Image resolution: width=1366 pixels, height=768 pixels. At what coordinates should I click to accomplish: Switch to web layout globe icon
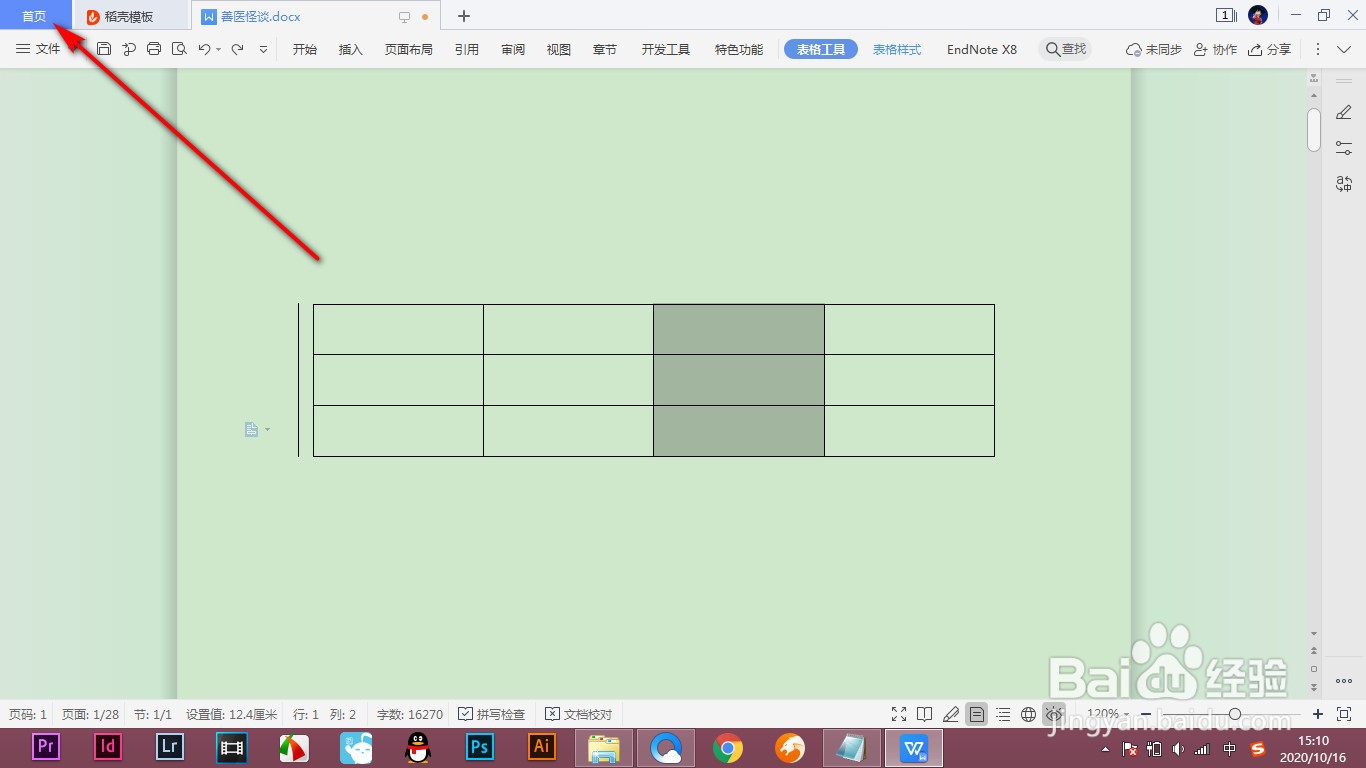(x=1028, y=714)
